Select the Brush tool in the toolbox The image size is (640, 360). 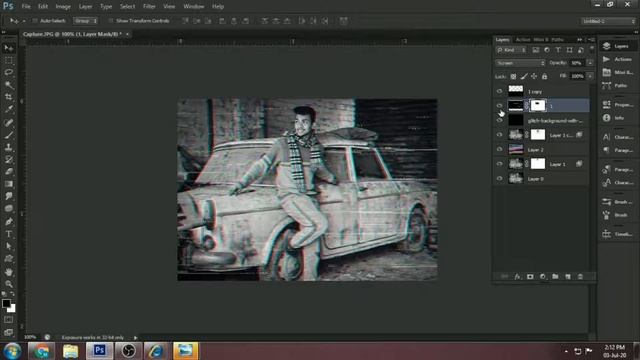coord(9,135)
